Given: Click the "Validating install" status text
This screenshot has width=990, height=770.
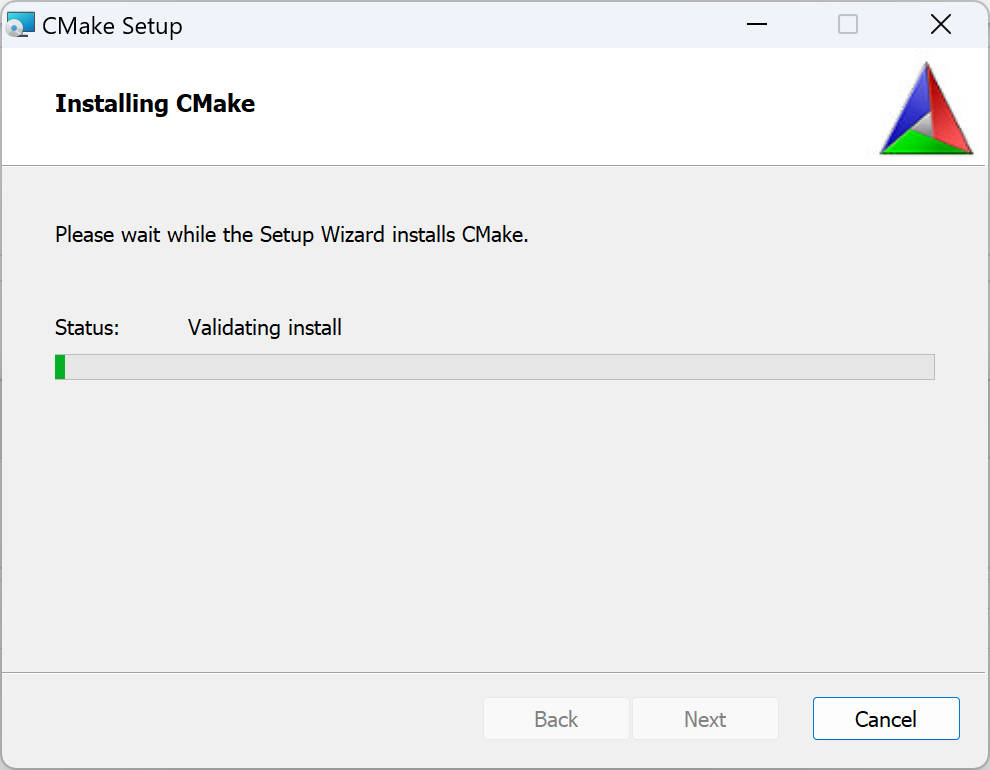Looking at the screenshot, I should 265,327.
